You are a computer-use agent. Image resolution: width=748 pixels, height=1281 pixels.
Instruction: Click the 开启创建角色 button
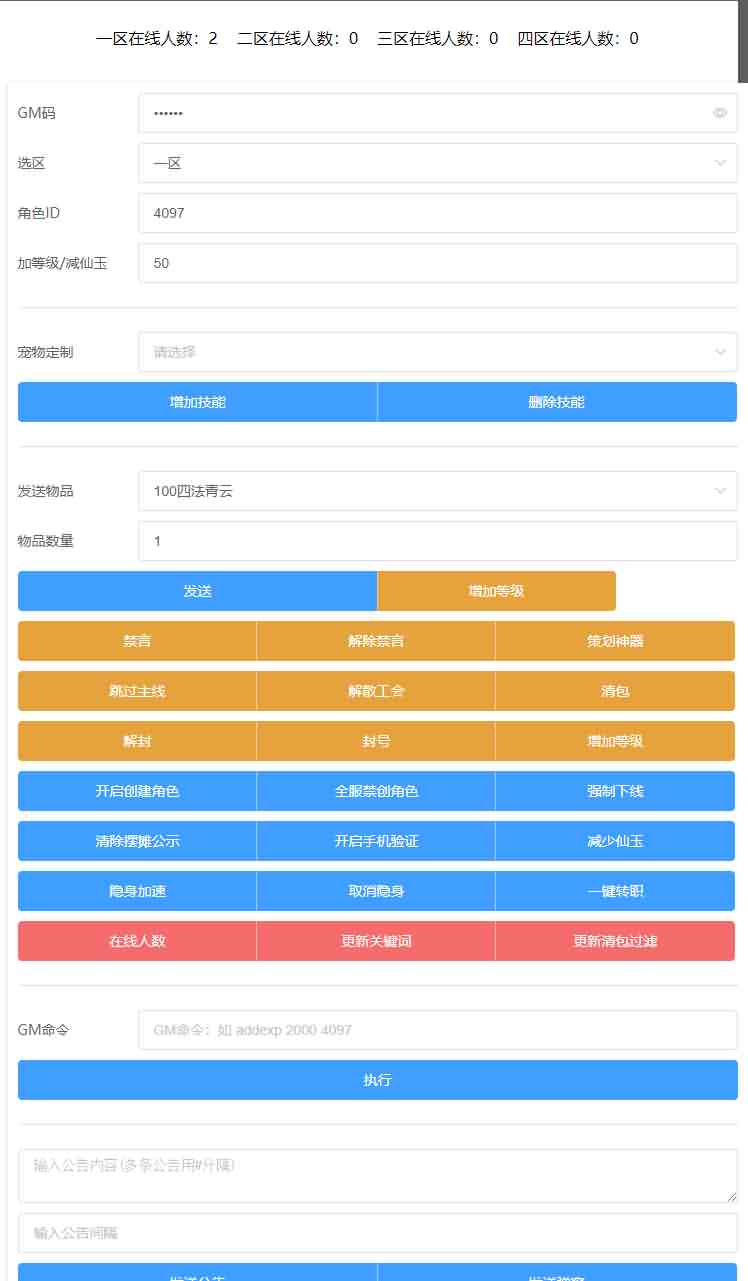tap(137, 791)
